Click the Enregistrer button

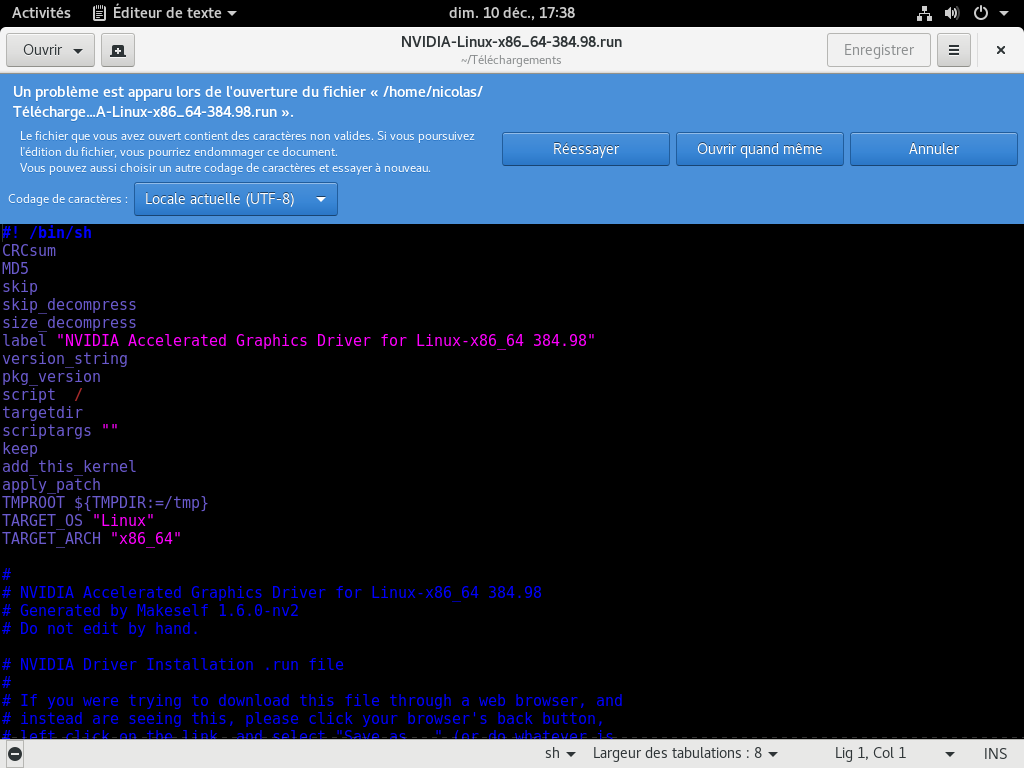(x=878, y=50)
